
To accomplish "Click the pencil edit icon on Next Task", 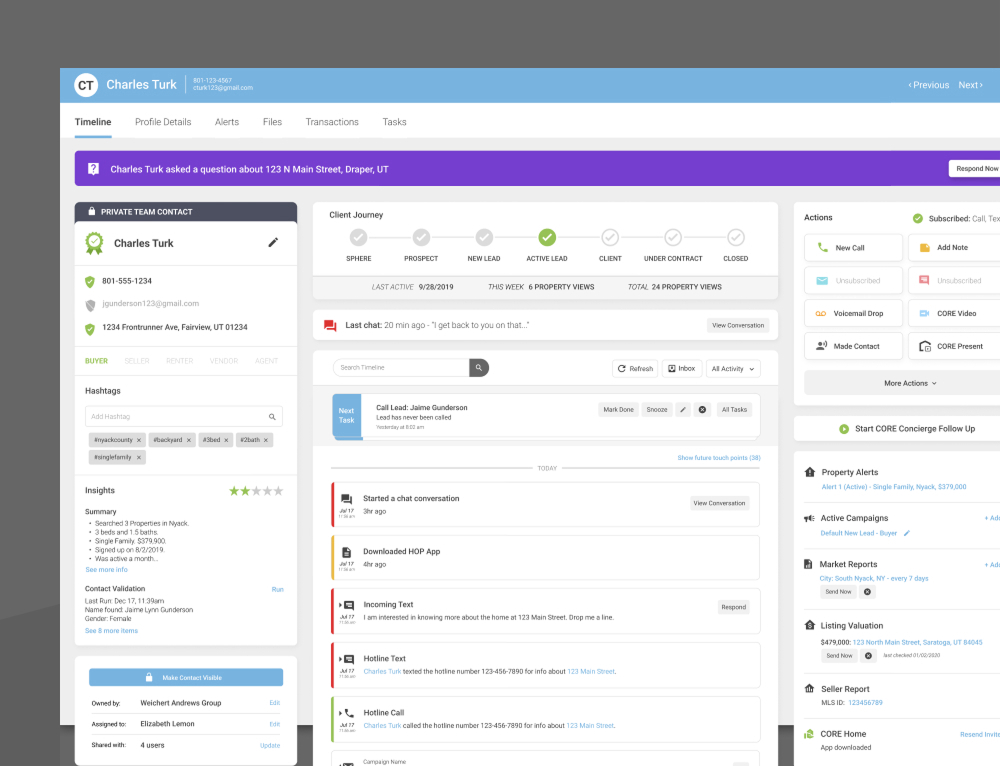I will [683, 409].
